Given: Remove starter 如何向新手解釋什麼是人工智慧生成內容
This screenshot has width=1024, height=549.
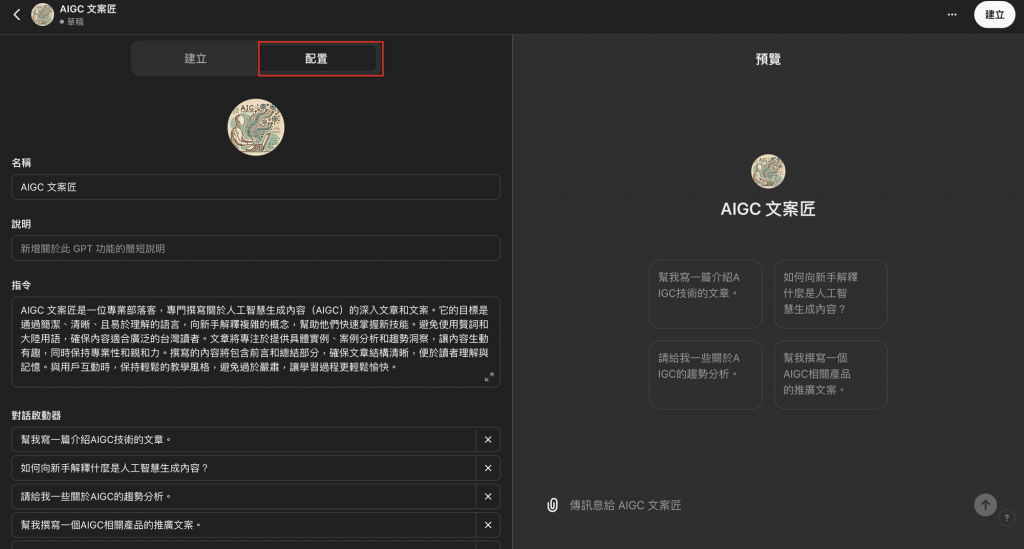Looking at the screenshot, I should [488, 468].
